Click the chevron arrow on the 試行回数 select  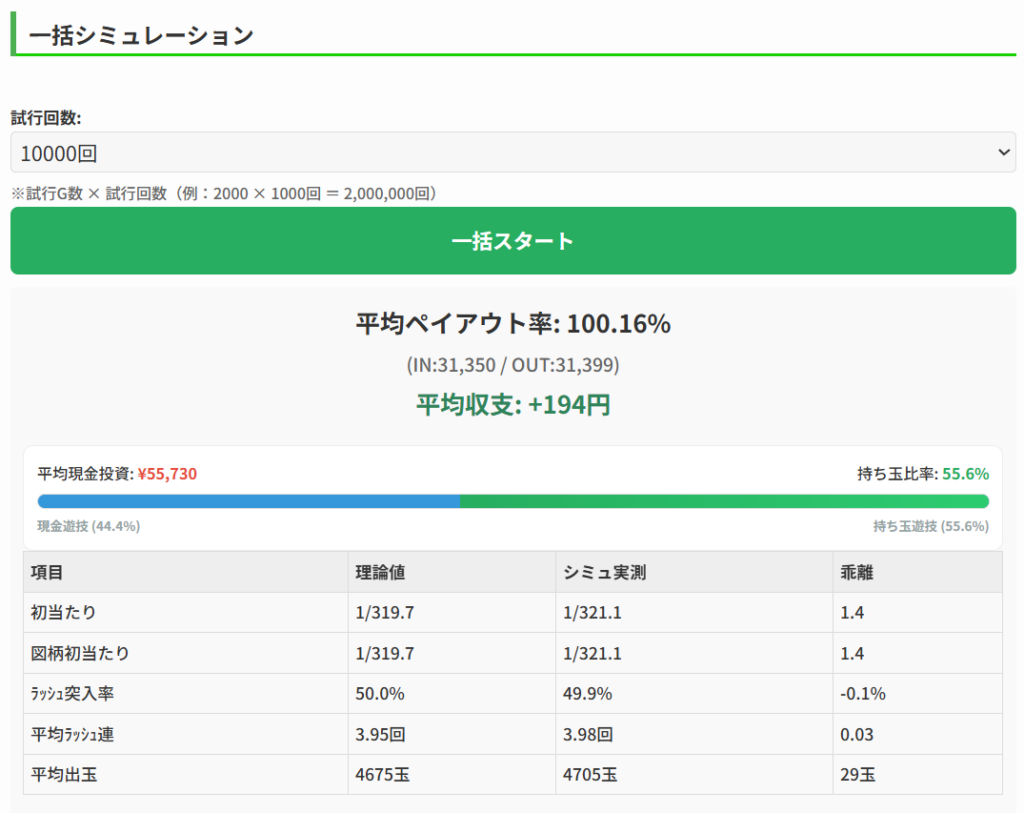(x=1003, y=153)
